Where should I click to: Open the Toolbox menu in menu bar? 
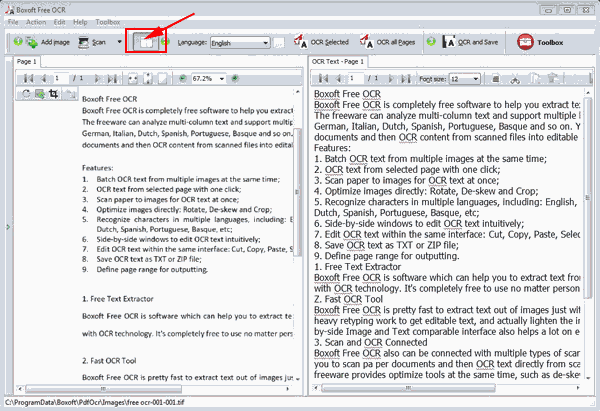point(108,22)
